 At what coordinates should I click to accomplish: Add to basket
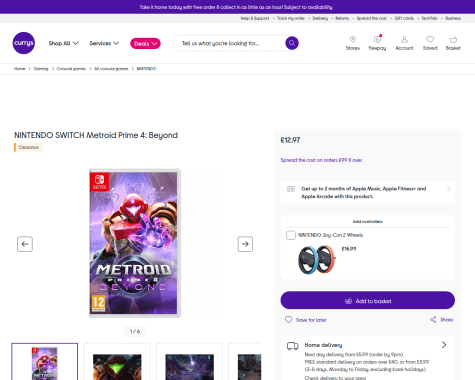pos(368,300)
